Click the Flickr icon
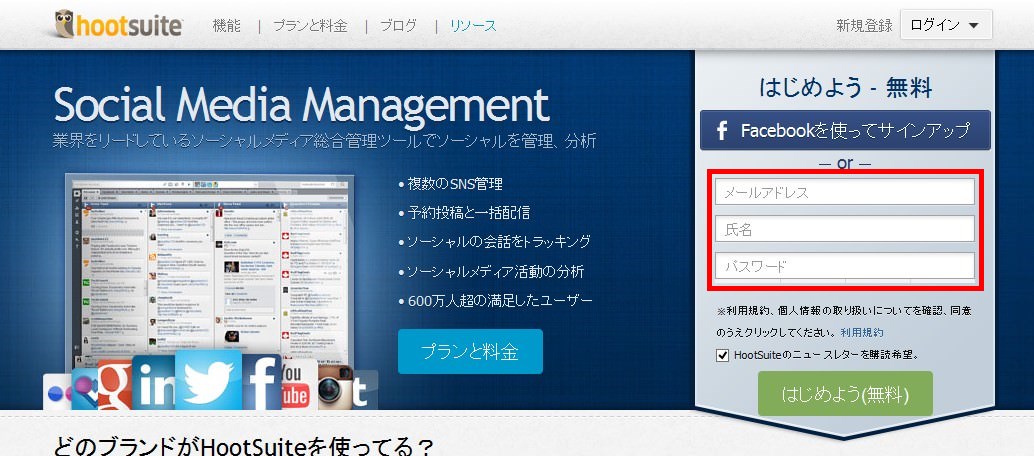Image resolution: width=1034 pixels, height=456 pixels. [x=57, y=392]
